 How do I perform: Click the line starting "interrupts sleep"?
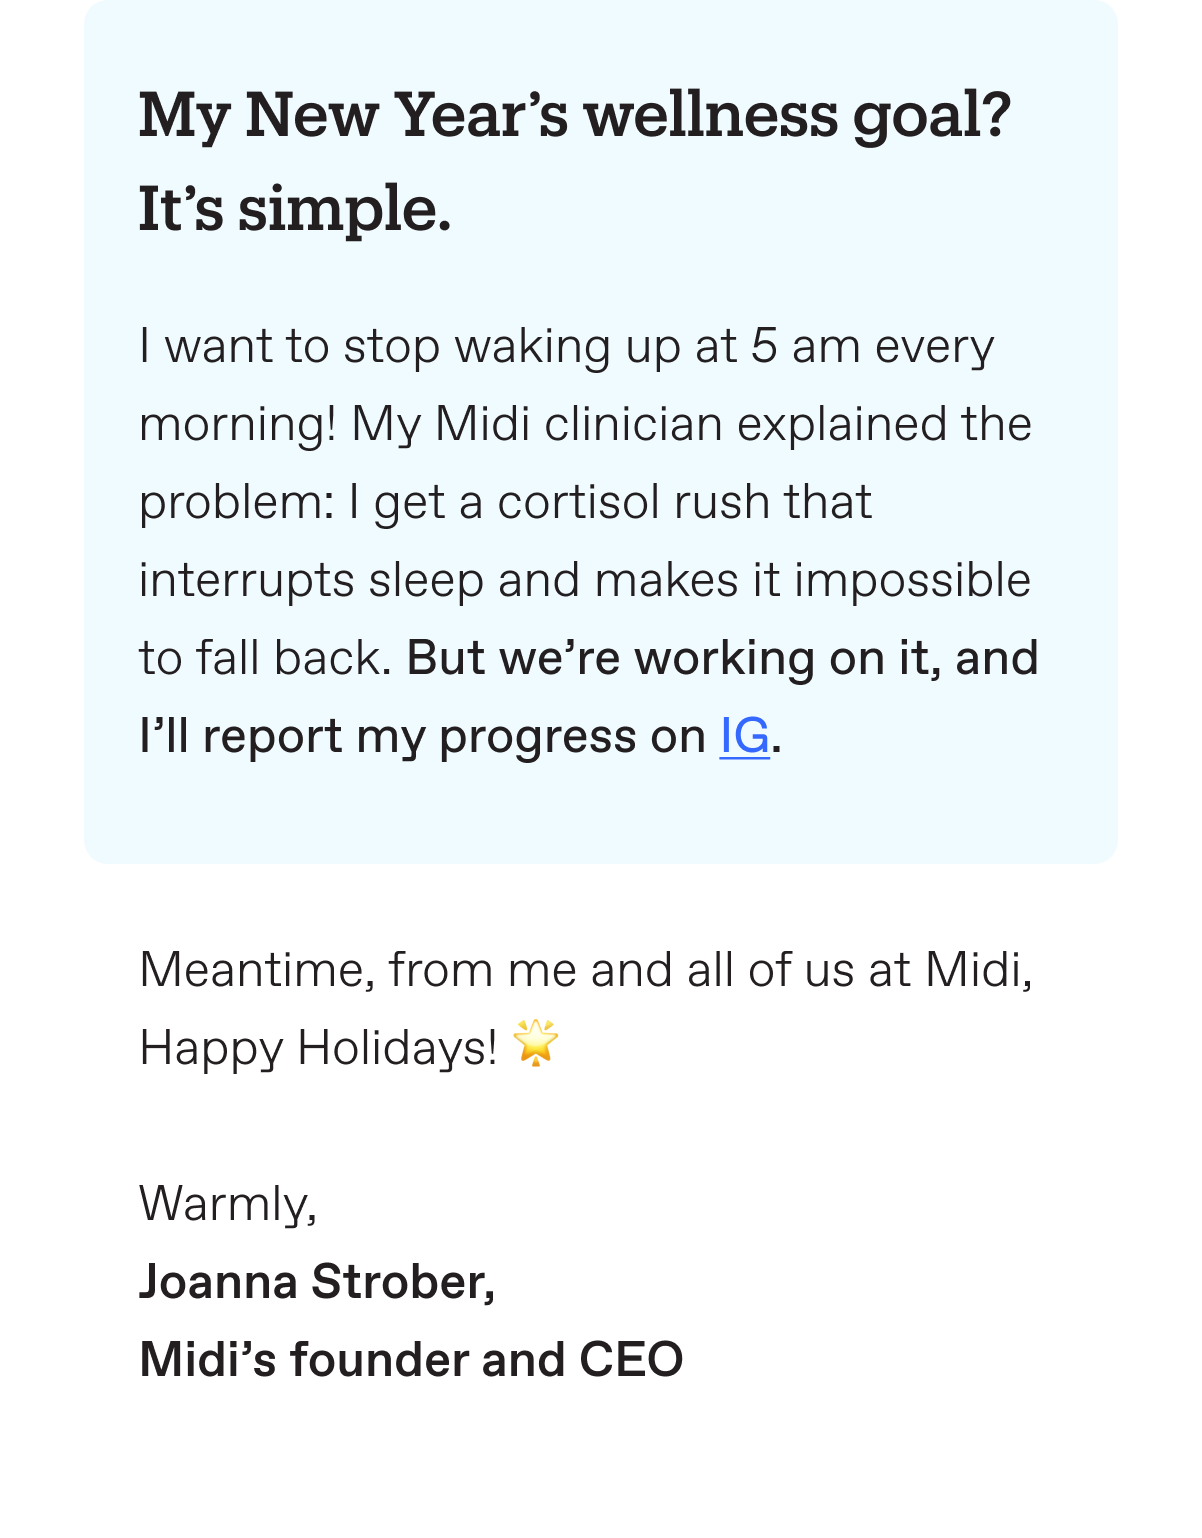585,581
